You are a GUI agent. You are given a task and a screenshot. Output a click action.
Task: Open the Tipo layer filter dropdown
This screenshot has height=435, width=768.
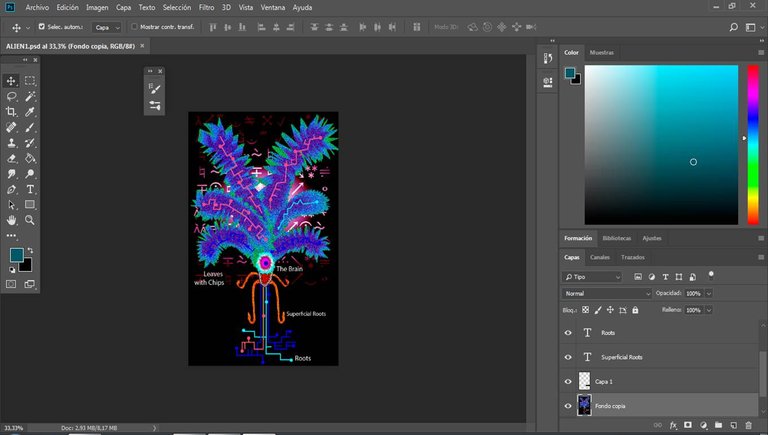592,277
